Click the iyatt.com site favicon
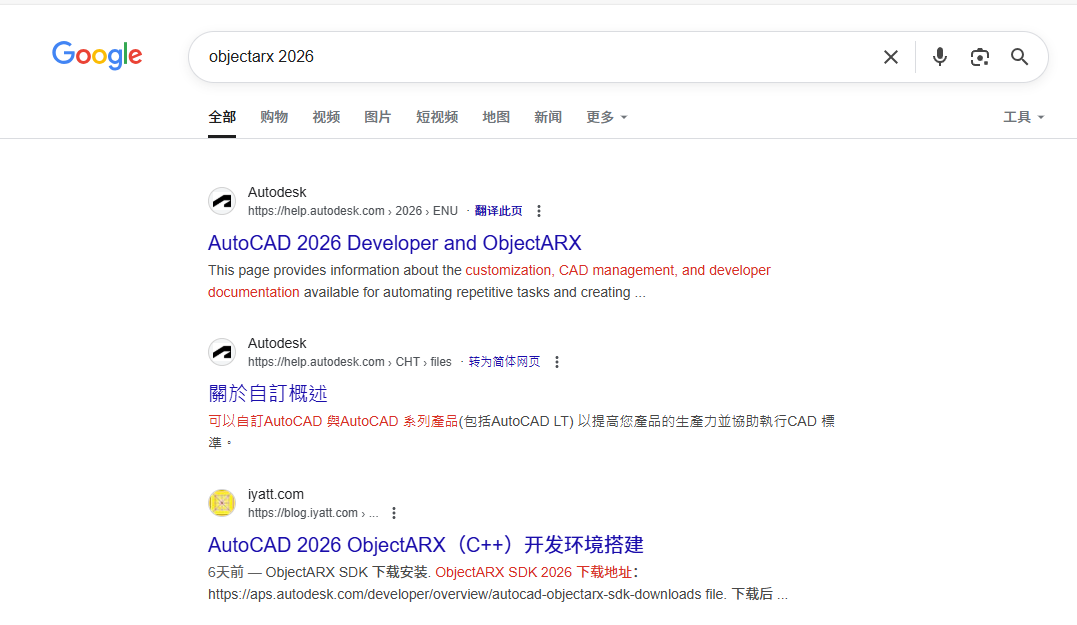The width and height of the screenshot is (1077, 625). pyautogui.click(x=222, y=503)
